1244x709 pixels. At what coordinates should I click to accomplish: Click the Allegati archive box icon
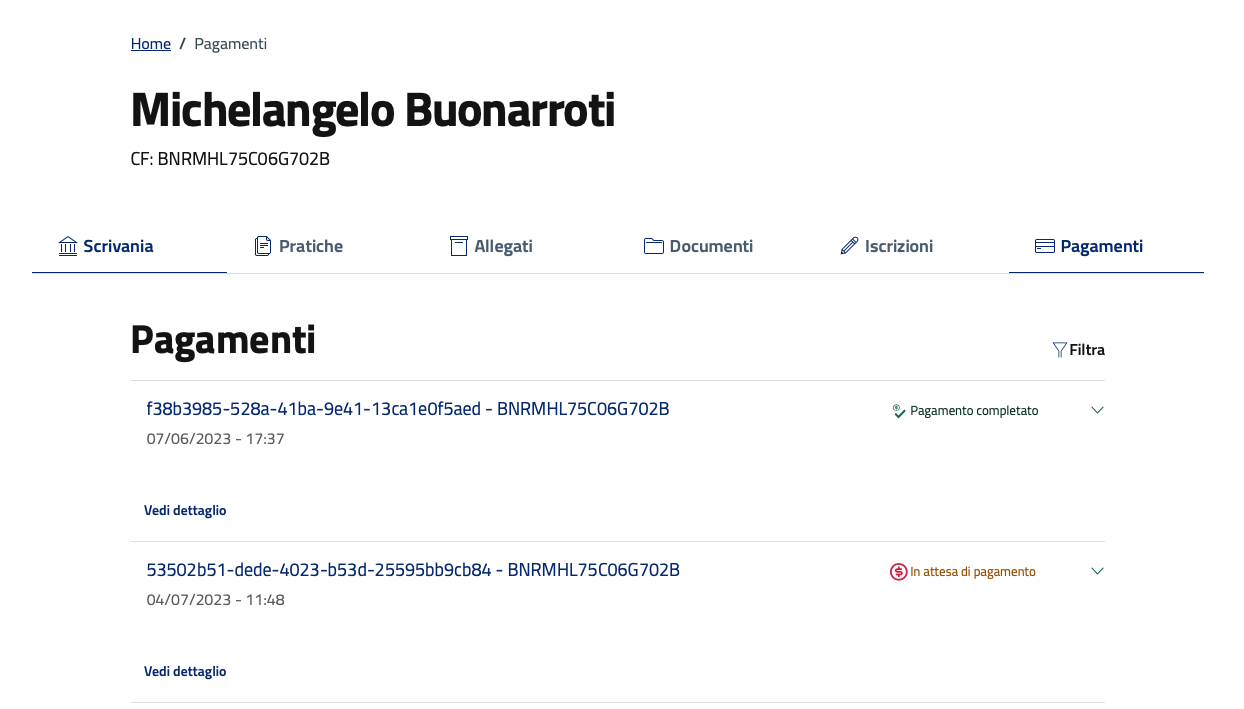click(x=459, y=246)
